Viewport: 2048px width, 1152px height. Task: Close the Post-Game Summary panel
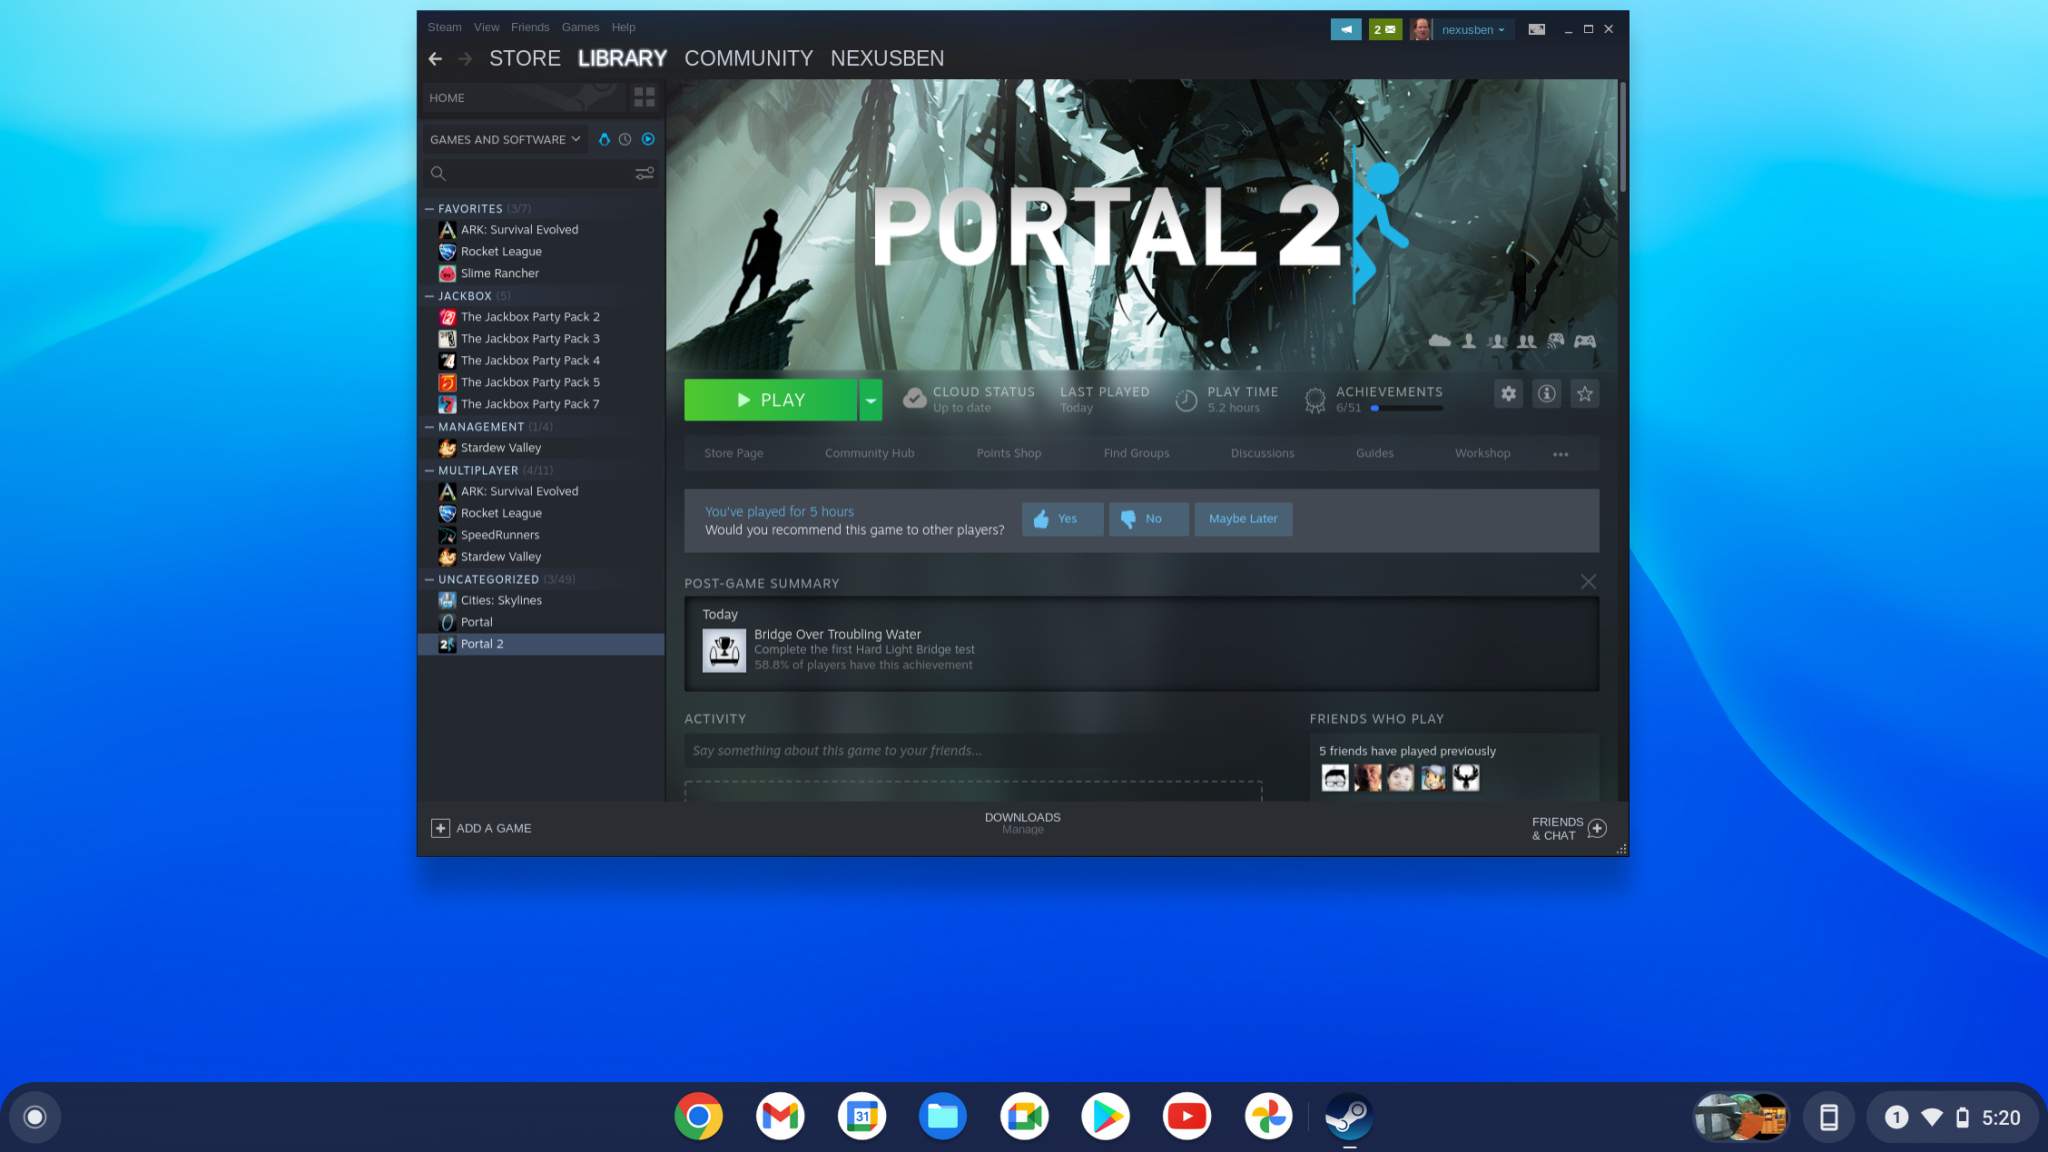1588,582
